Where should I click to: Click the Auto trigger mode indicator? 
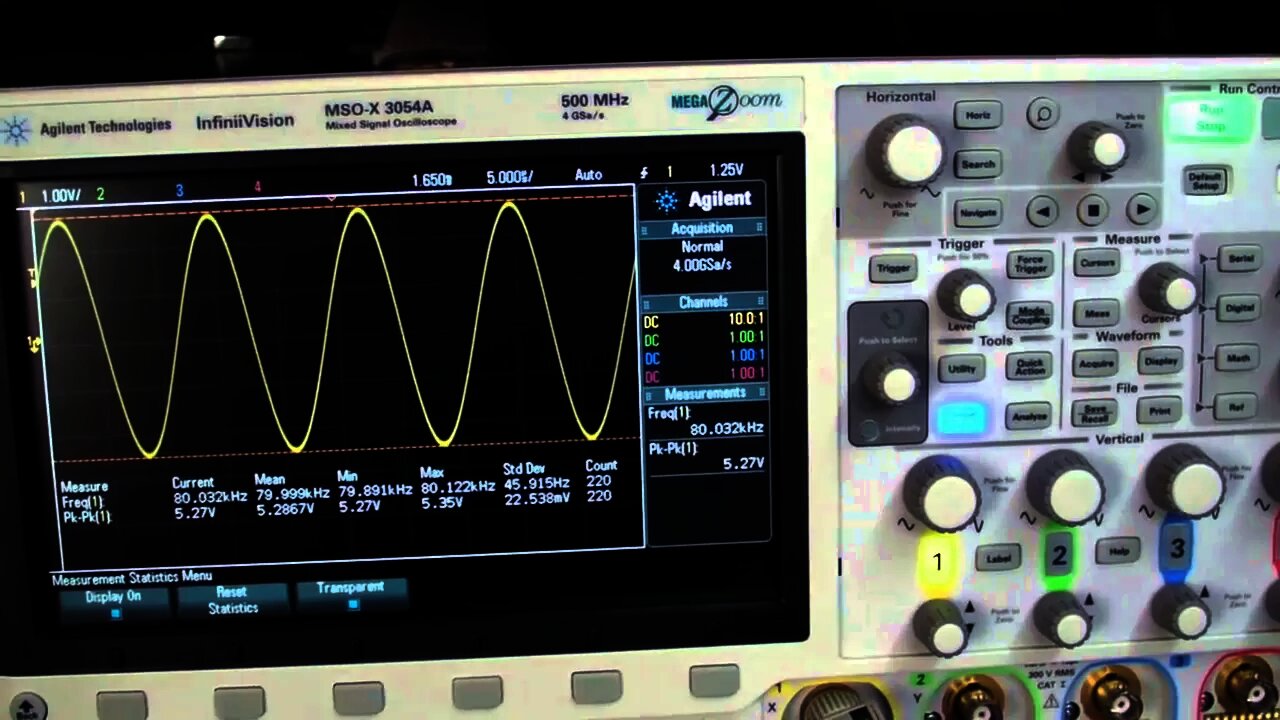click(x=589, y=175)
